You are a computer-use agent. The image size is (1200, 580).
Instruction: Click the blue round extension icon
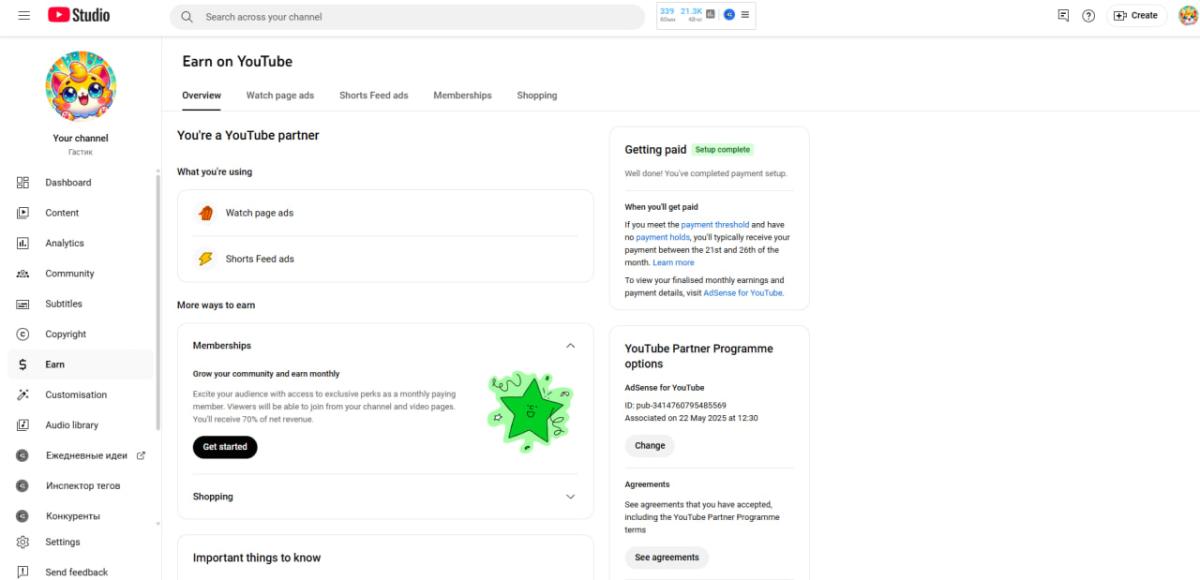click(729, 15)
